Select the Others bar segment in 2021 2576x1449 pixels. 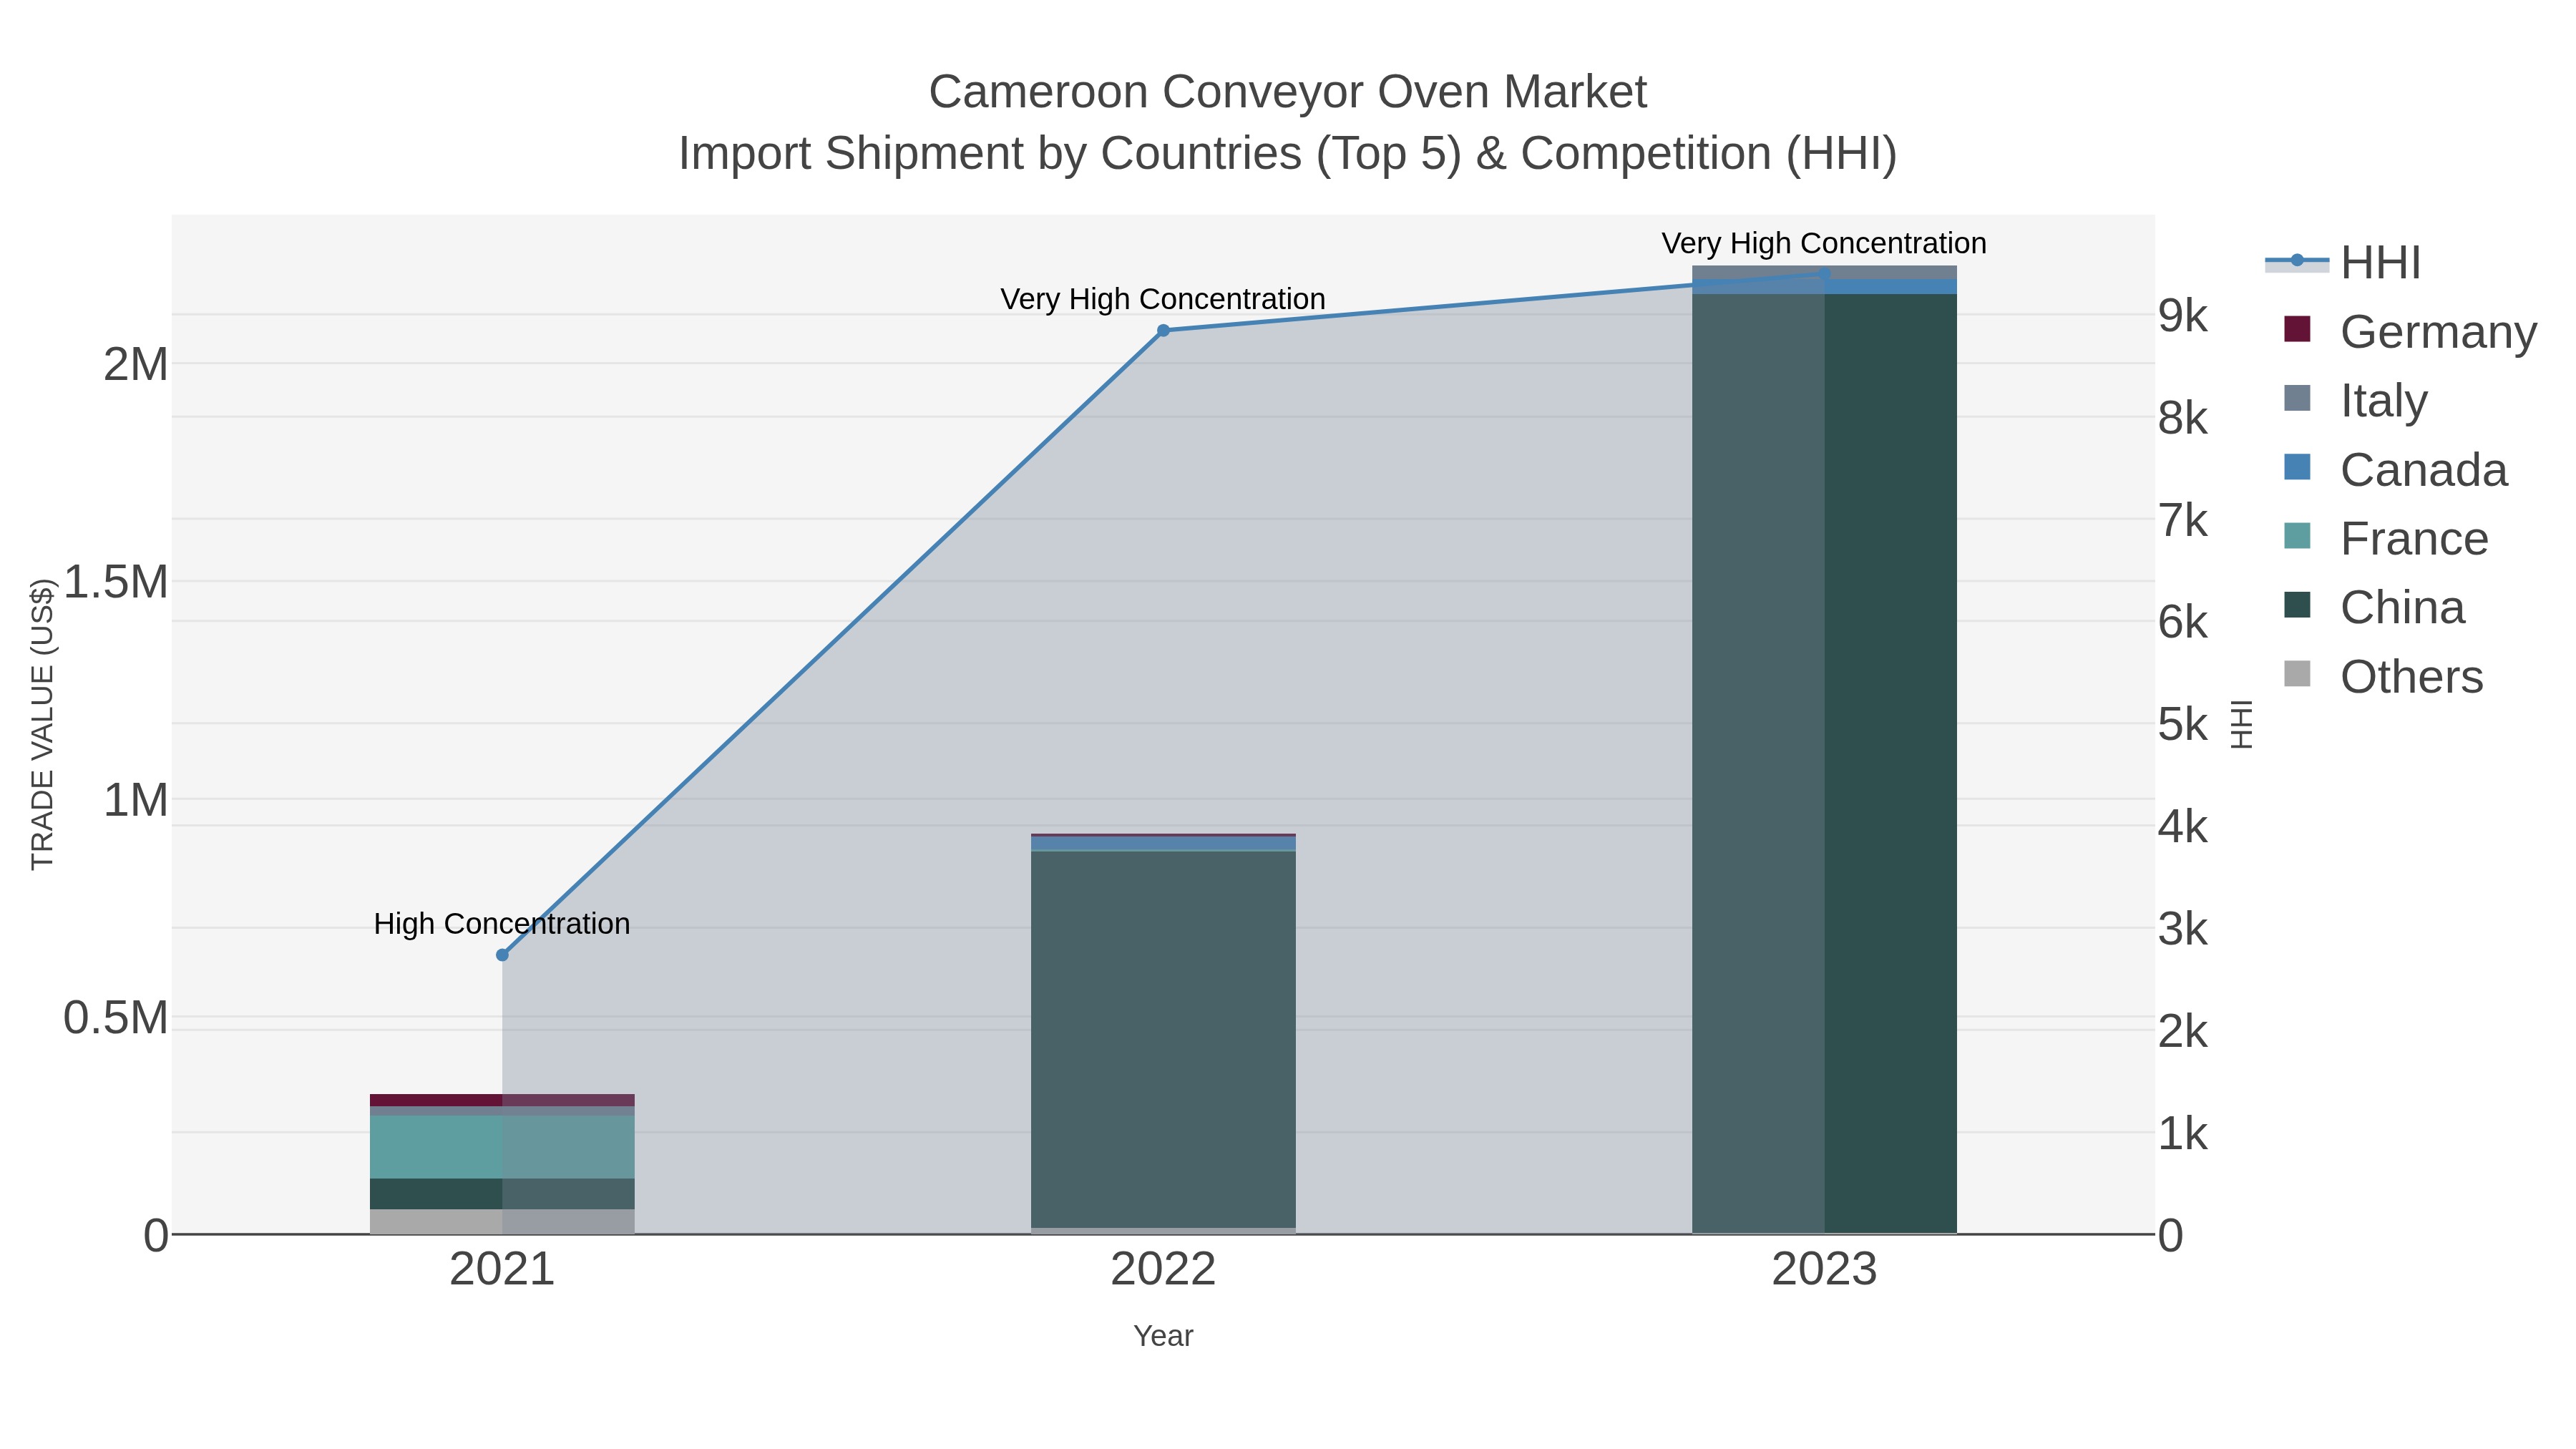point(502,1221)
